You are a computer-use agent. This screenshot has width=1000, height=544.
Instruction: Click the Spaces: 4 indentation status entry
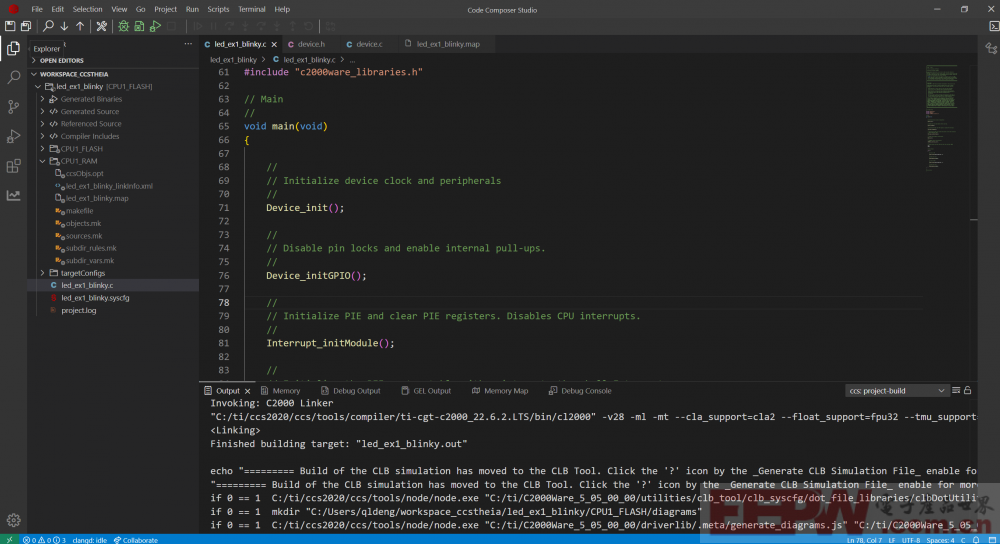coord(940,540)
